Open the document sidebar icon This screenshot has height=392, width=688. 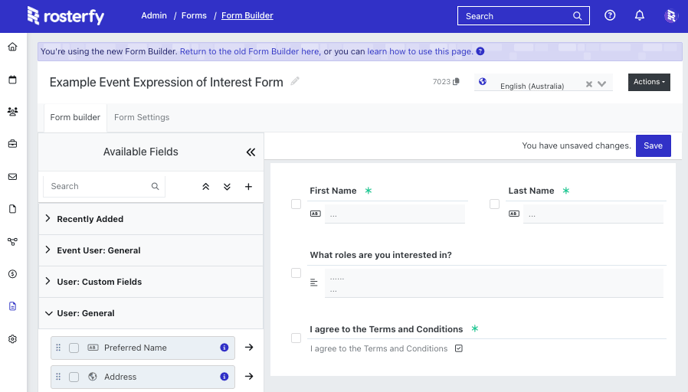point(12,209)
